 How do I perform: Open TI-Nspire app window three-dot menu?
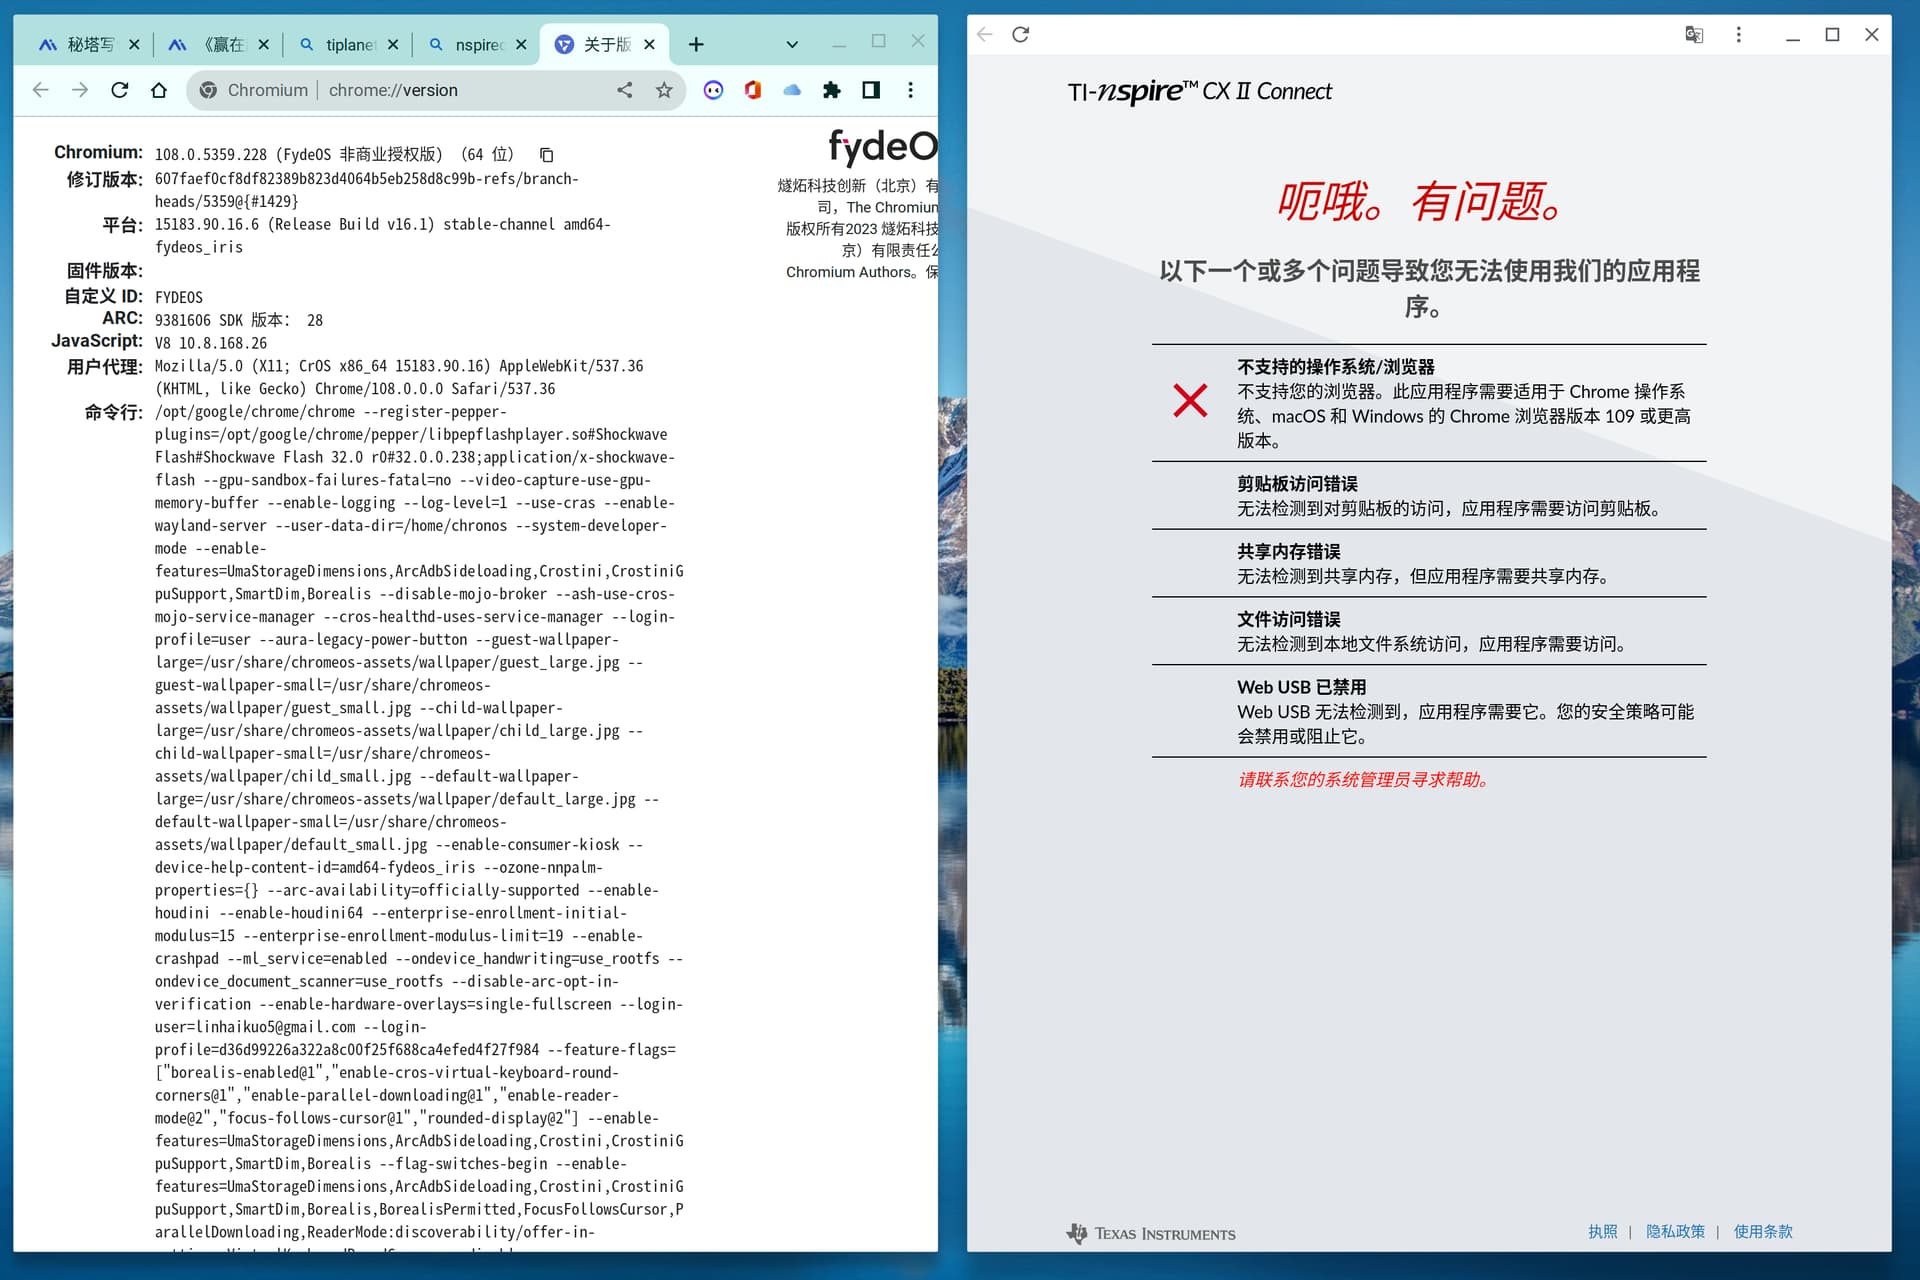click(x=1738, y=35)
